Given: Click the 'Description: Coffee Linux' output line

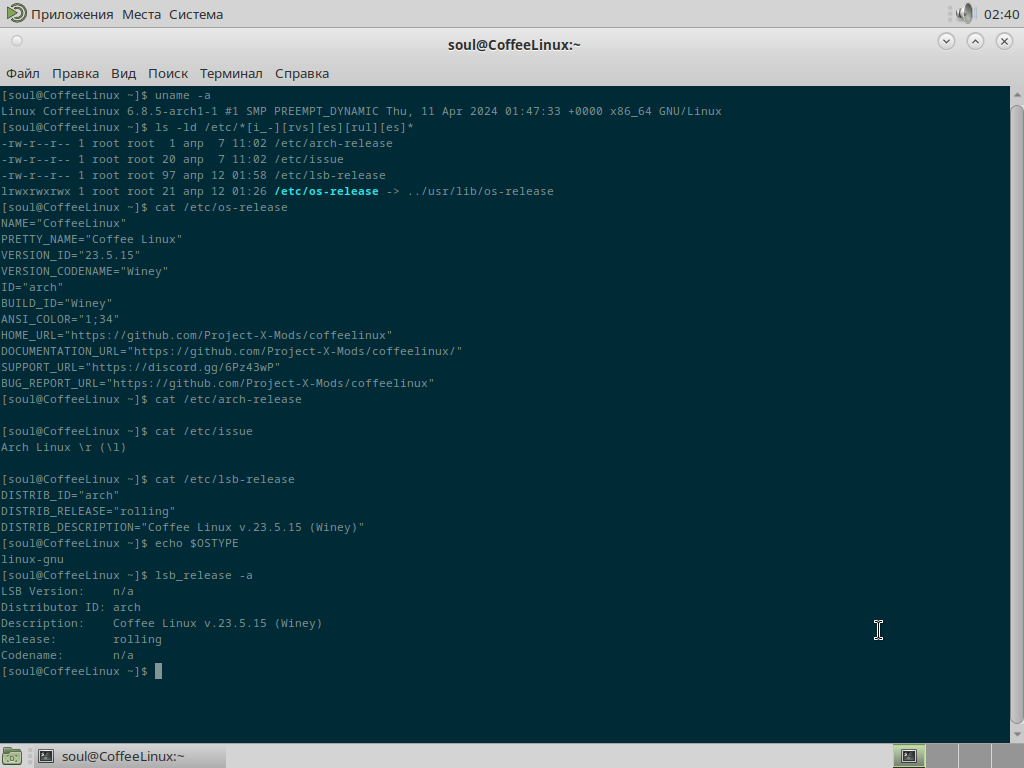Looking at the screenshot, I should [161, 624].
